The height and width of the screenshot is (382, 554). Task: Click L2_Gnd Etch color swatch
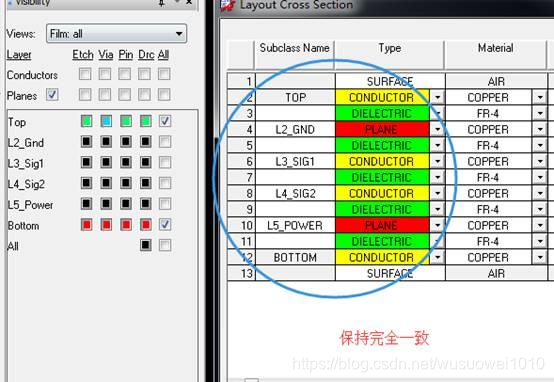coord(87,142)
